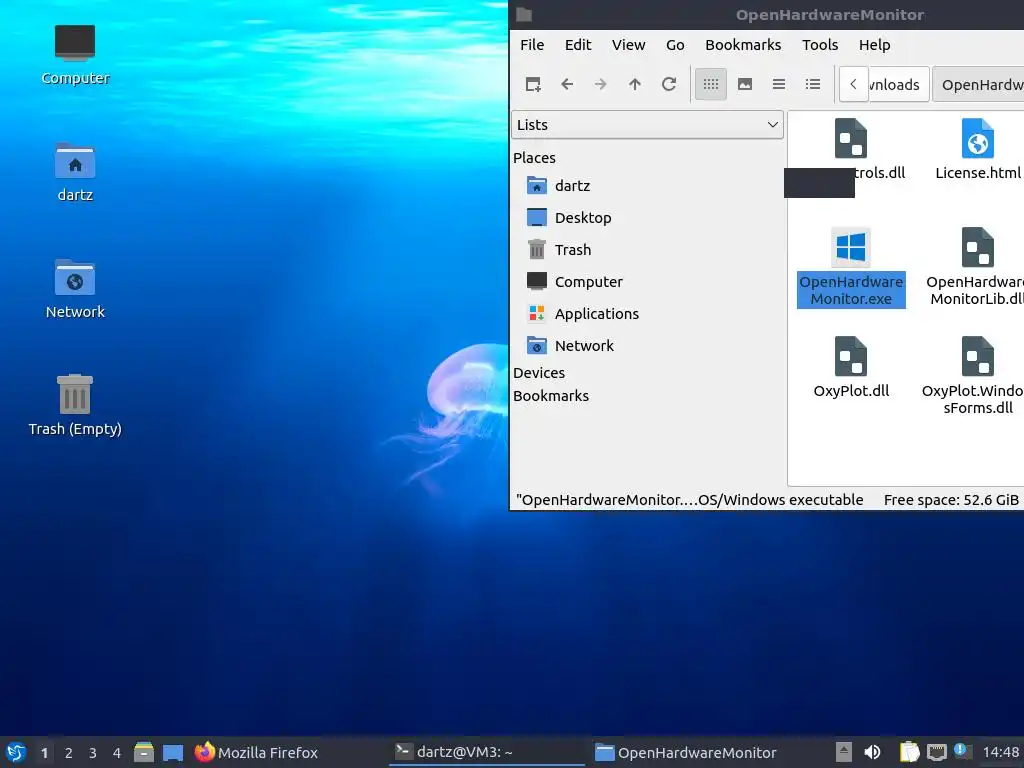The width and height of the screenshot is (1024, 768).
Task: Open the View menu
Action: click(x=628, y=44)
